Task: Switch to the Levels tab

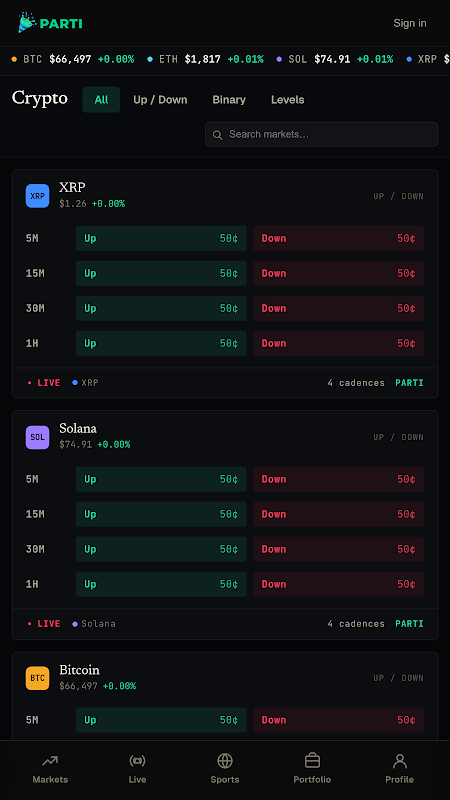Action: click(x=288, y=99)
